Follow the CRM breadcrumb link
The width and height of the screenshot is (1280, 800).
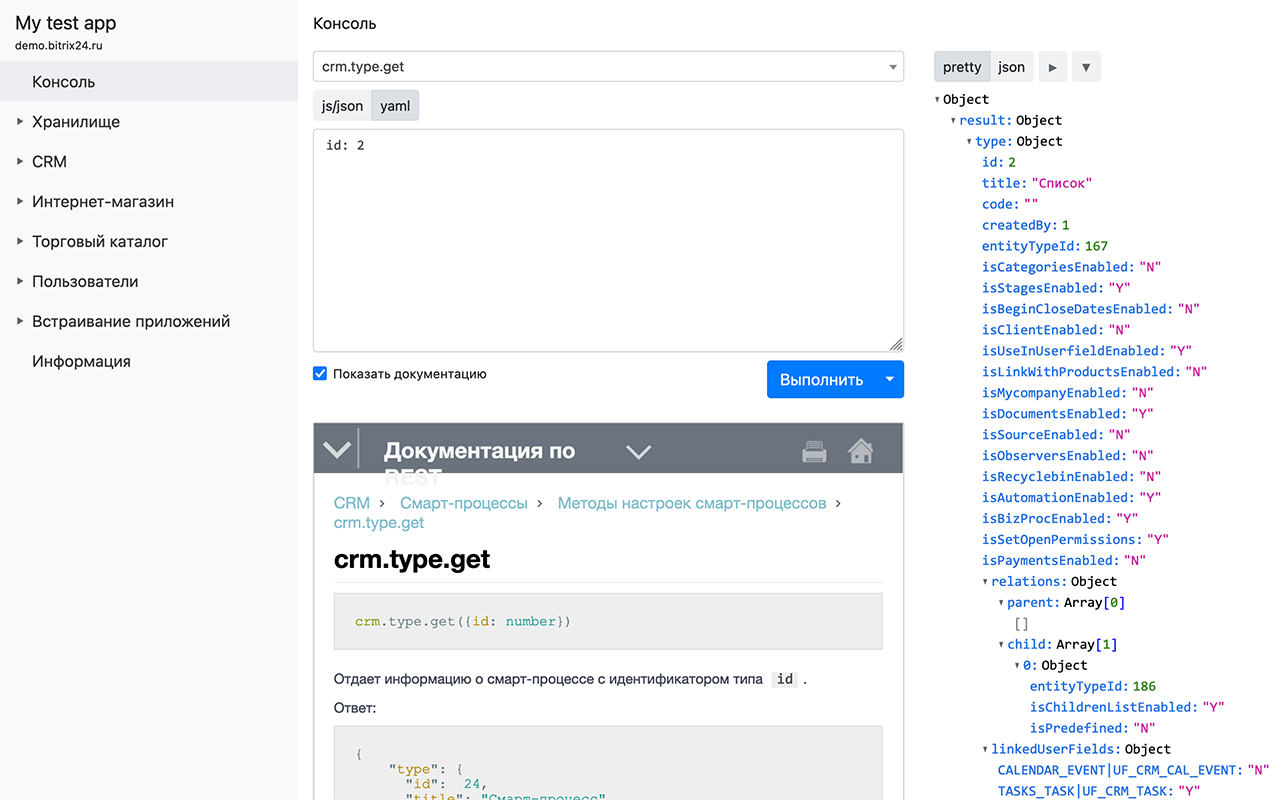point(352,503)
